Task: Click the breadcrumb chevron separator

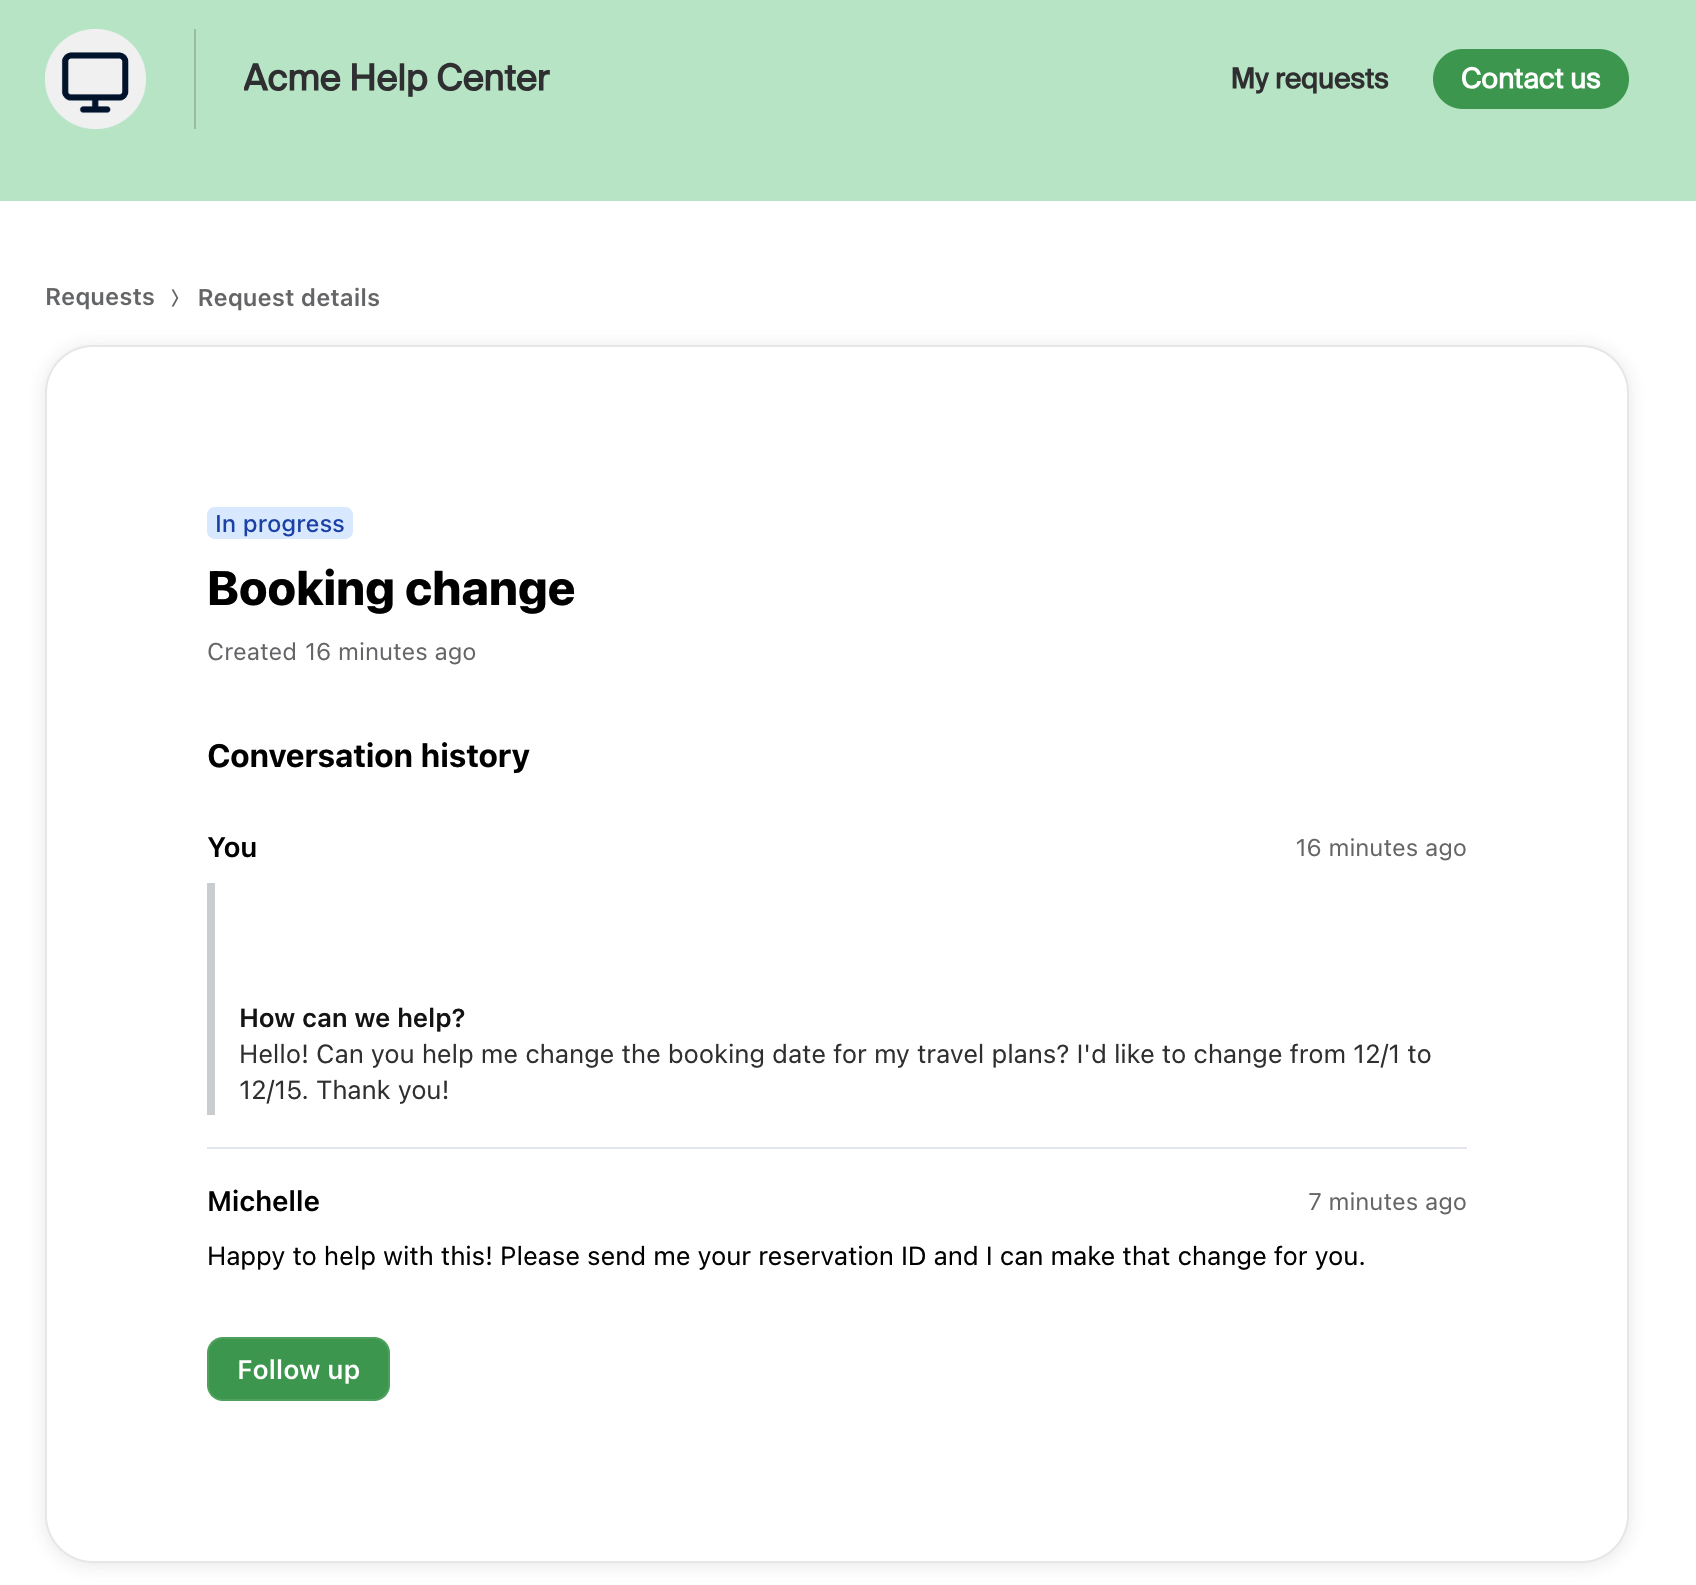Action: (x=175, y=298)
